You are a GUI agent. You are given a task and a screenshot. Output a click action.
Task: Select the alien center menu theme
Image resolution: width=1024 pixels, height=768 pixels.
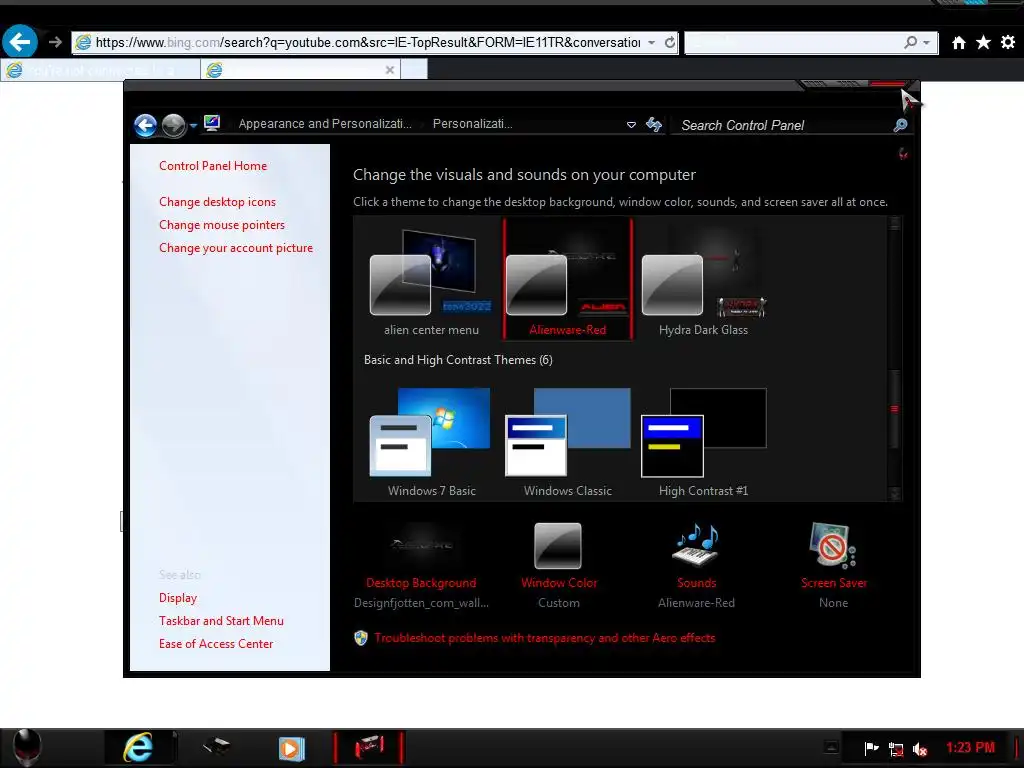pyautogui.click(x=431, y=281)
